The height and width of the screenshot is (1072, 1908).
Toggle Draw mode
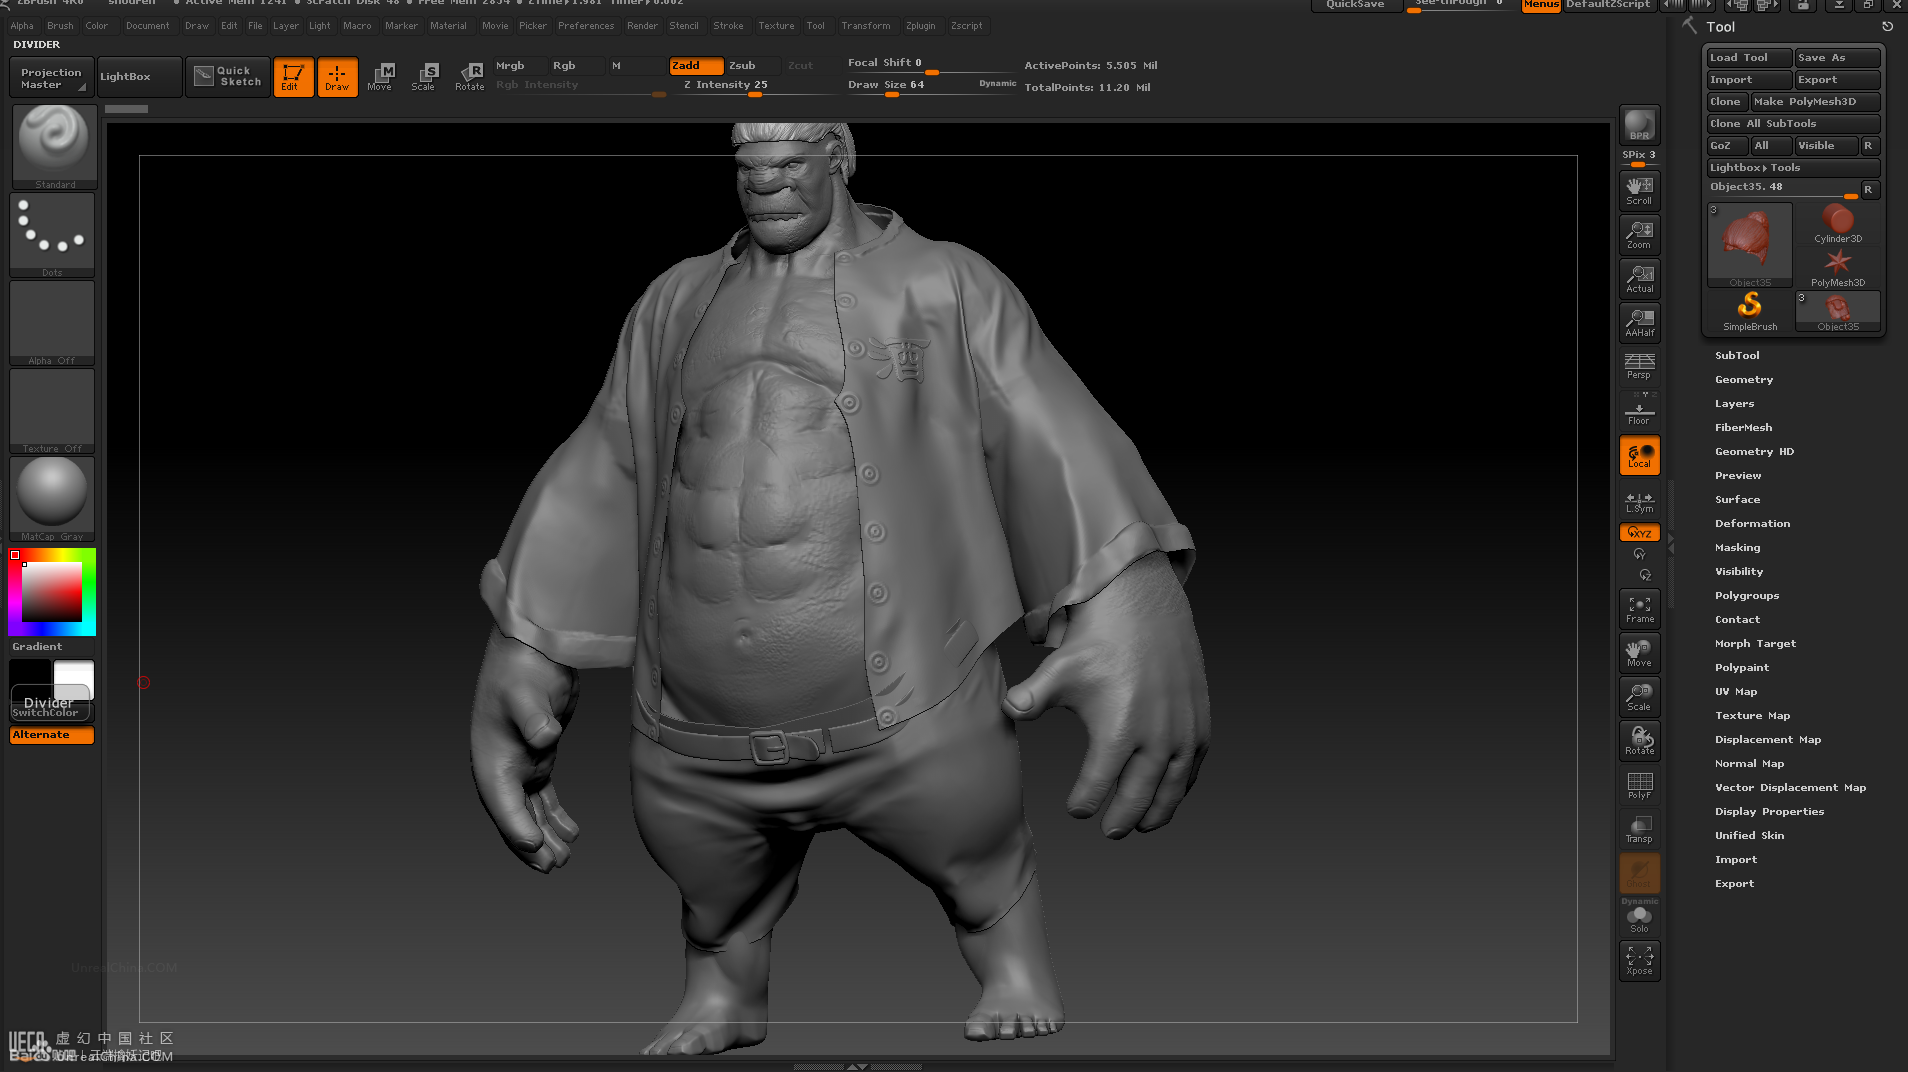[337, 77]
